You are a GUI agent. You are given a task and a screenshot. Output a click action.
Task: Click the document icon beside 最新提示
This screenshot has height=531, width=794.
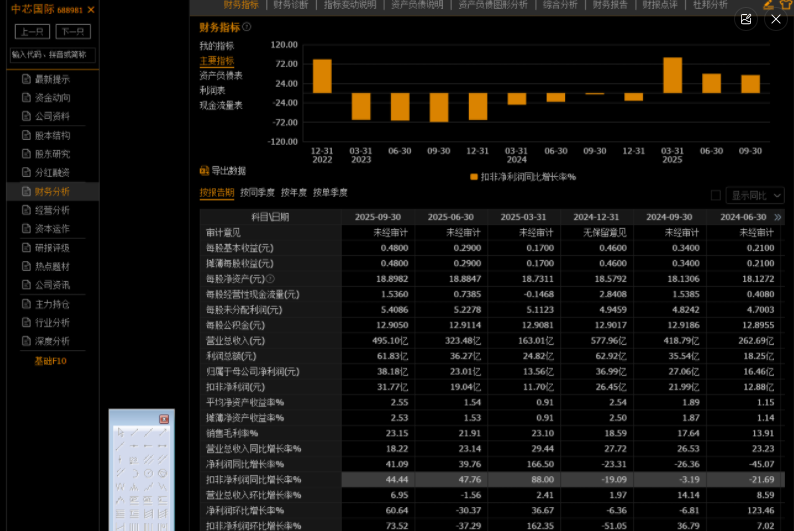[26, 79]
